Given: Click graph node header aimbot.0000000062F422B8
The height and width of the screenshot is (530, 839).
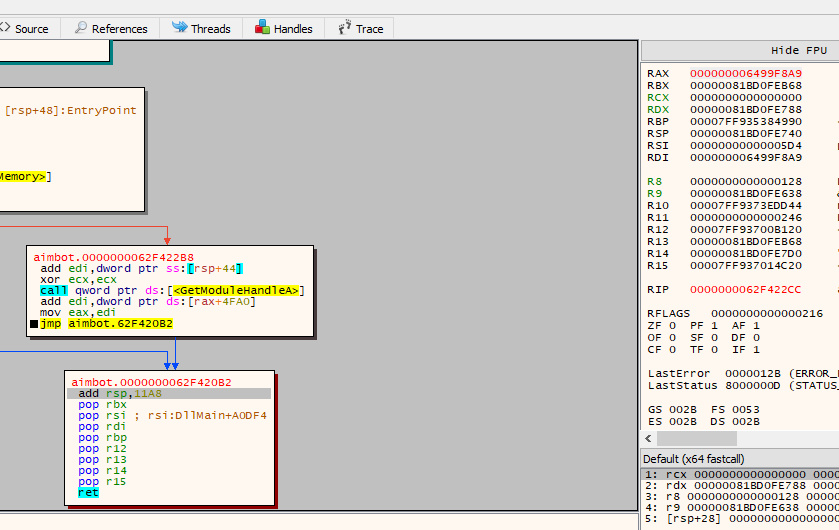Looking at the screenshot, I should 113,257.
